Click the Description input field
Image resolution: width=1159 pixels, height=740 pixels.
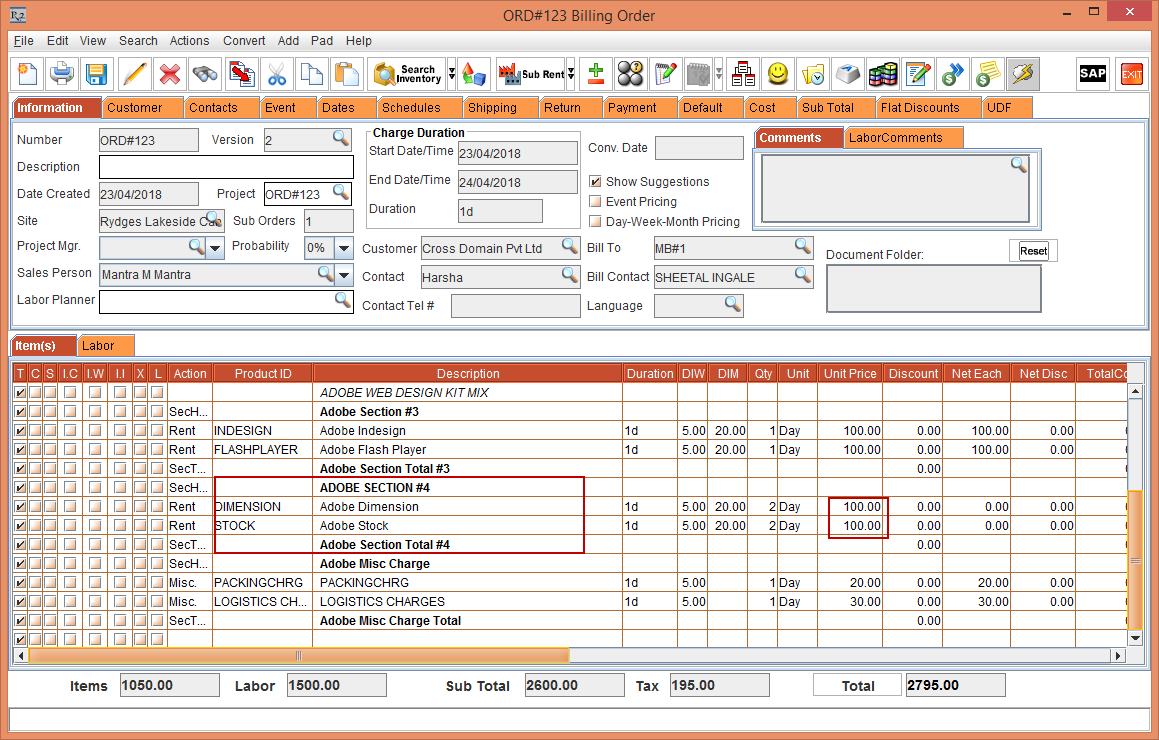[x=226, y=167]
